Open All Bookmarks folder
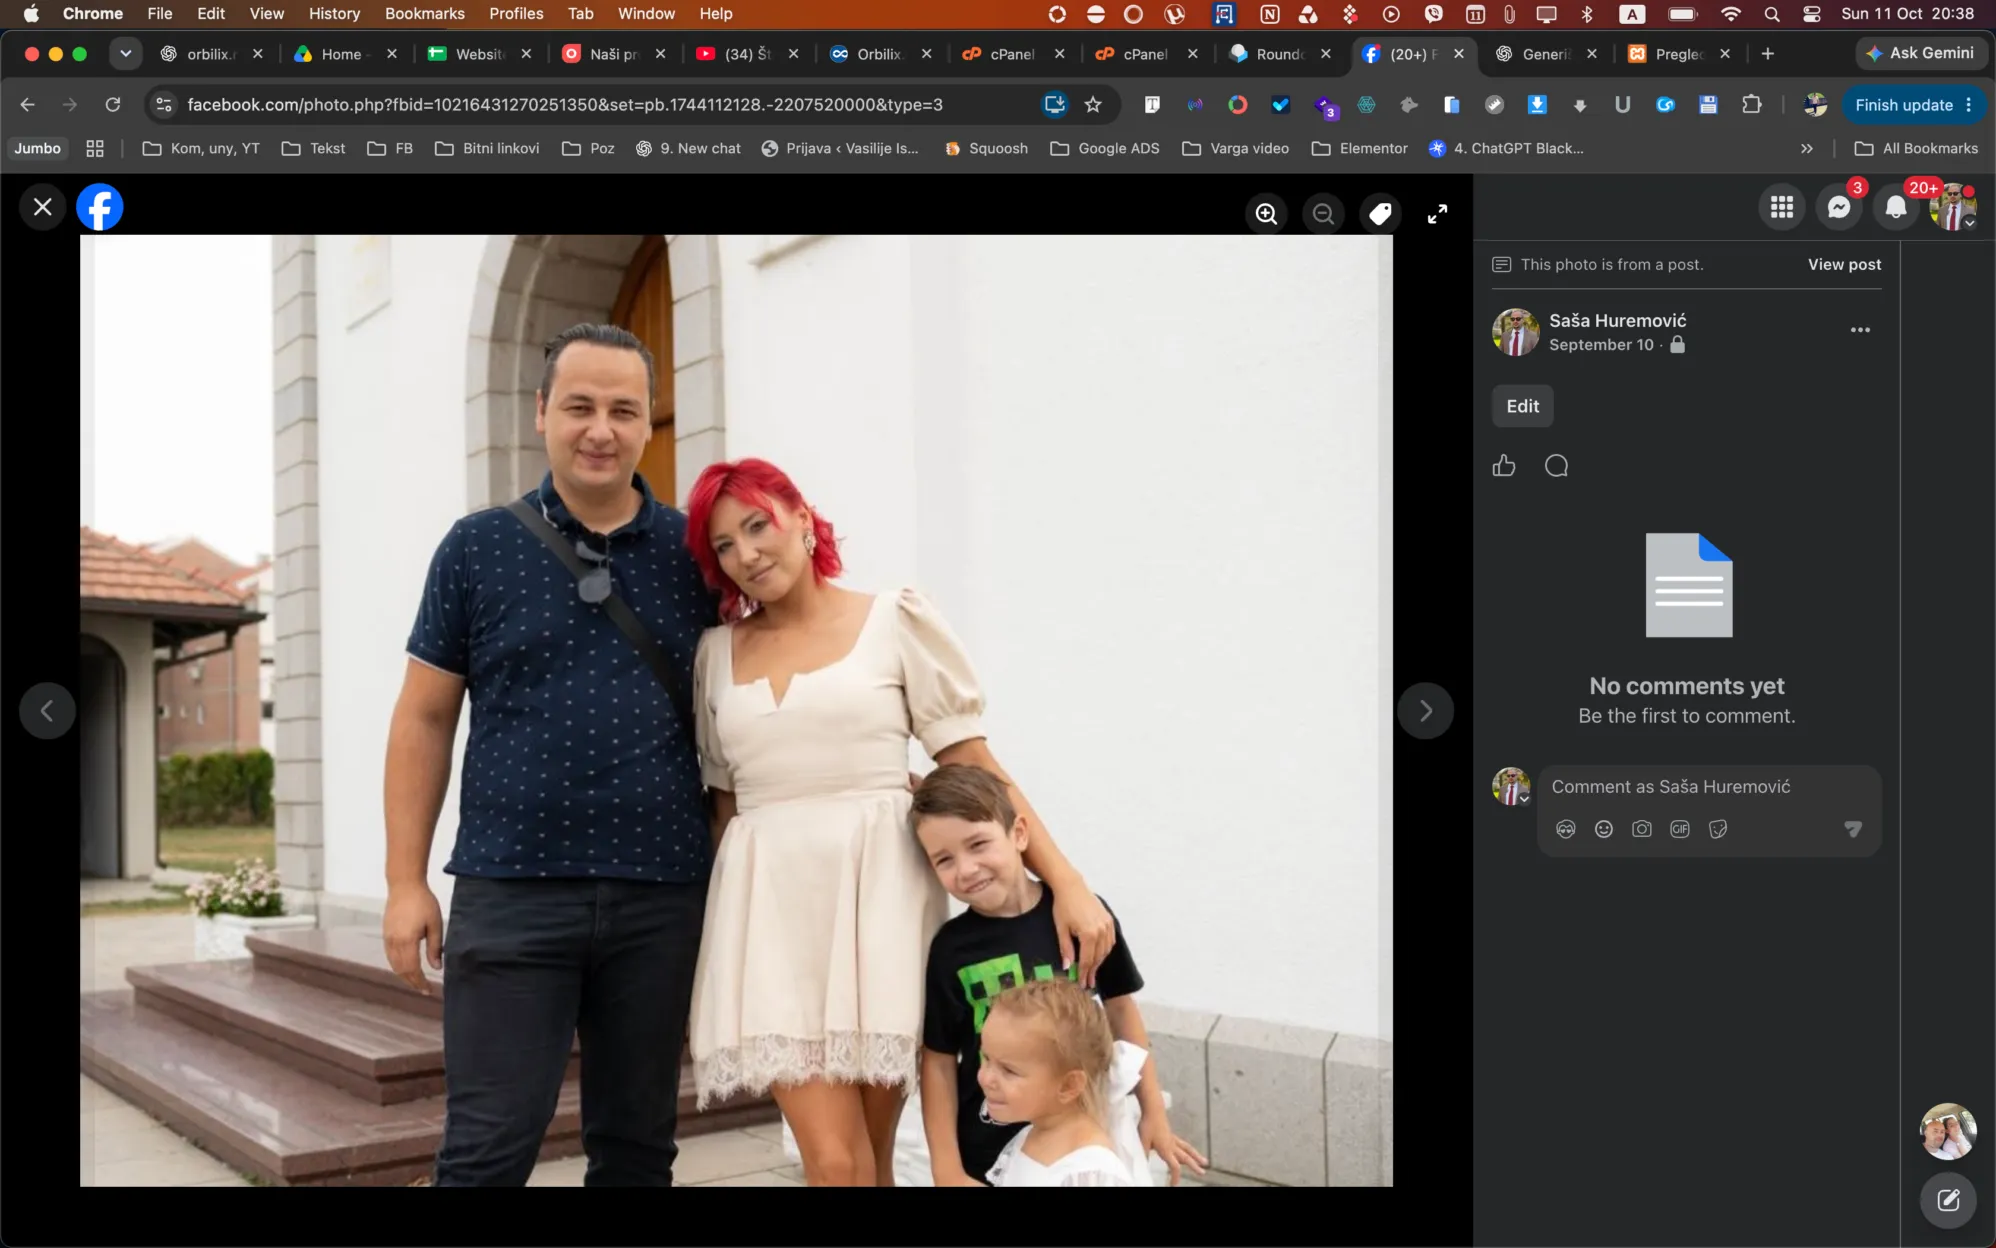1996x1248 pixels. click(1916, 148)
